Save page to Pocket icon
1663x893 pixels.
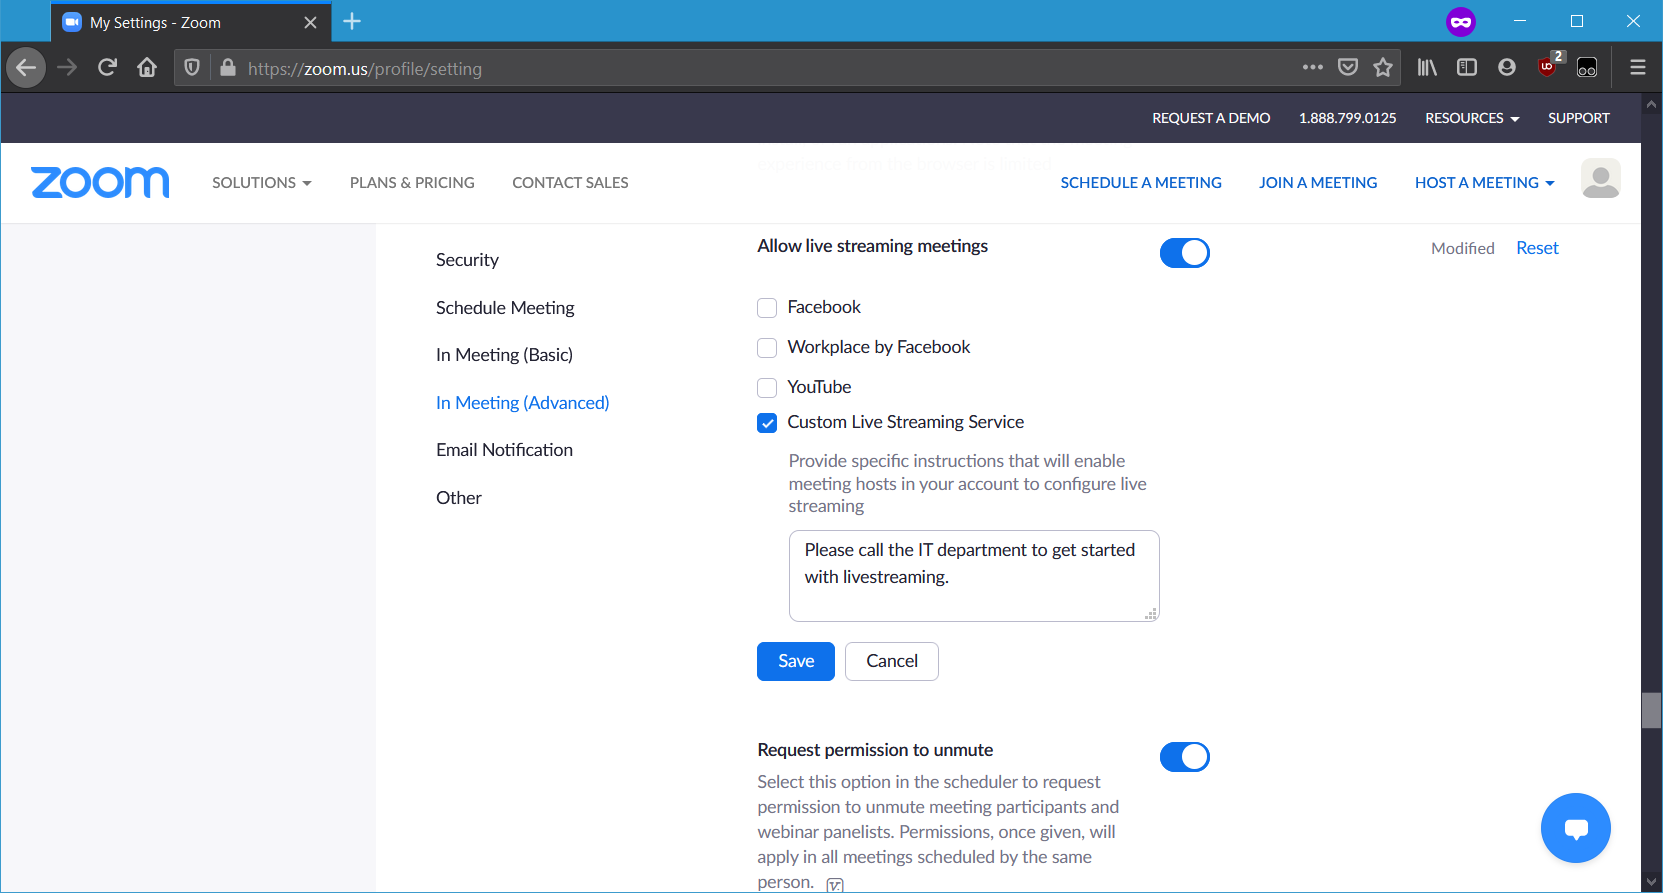1348,68
